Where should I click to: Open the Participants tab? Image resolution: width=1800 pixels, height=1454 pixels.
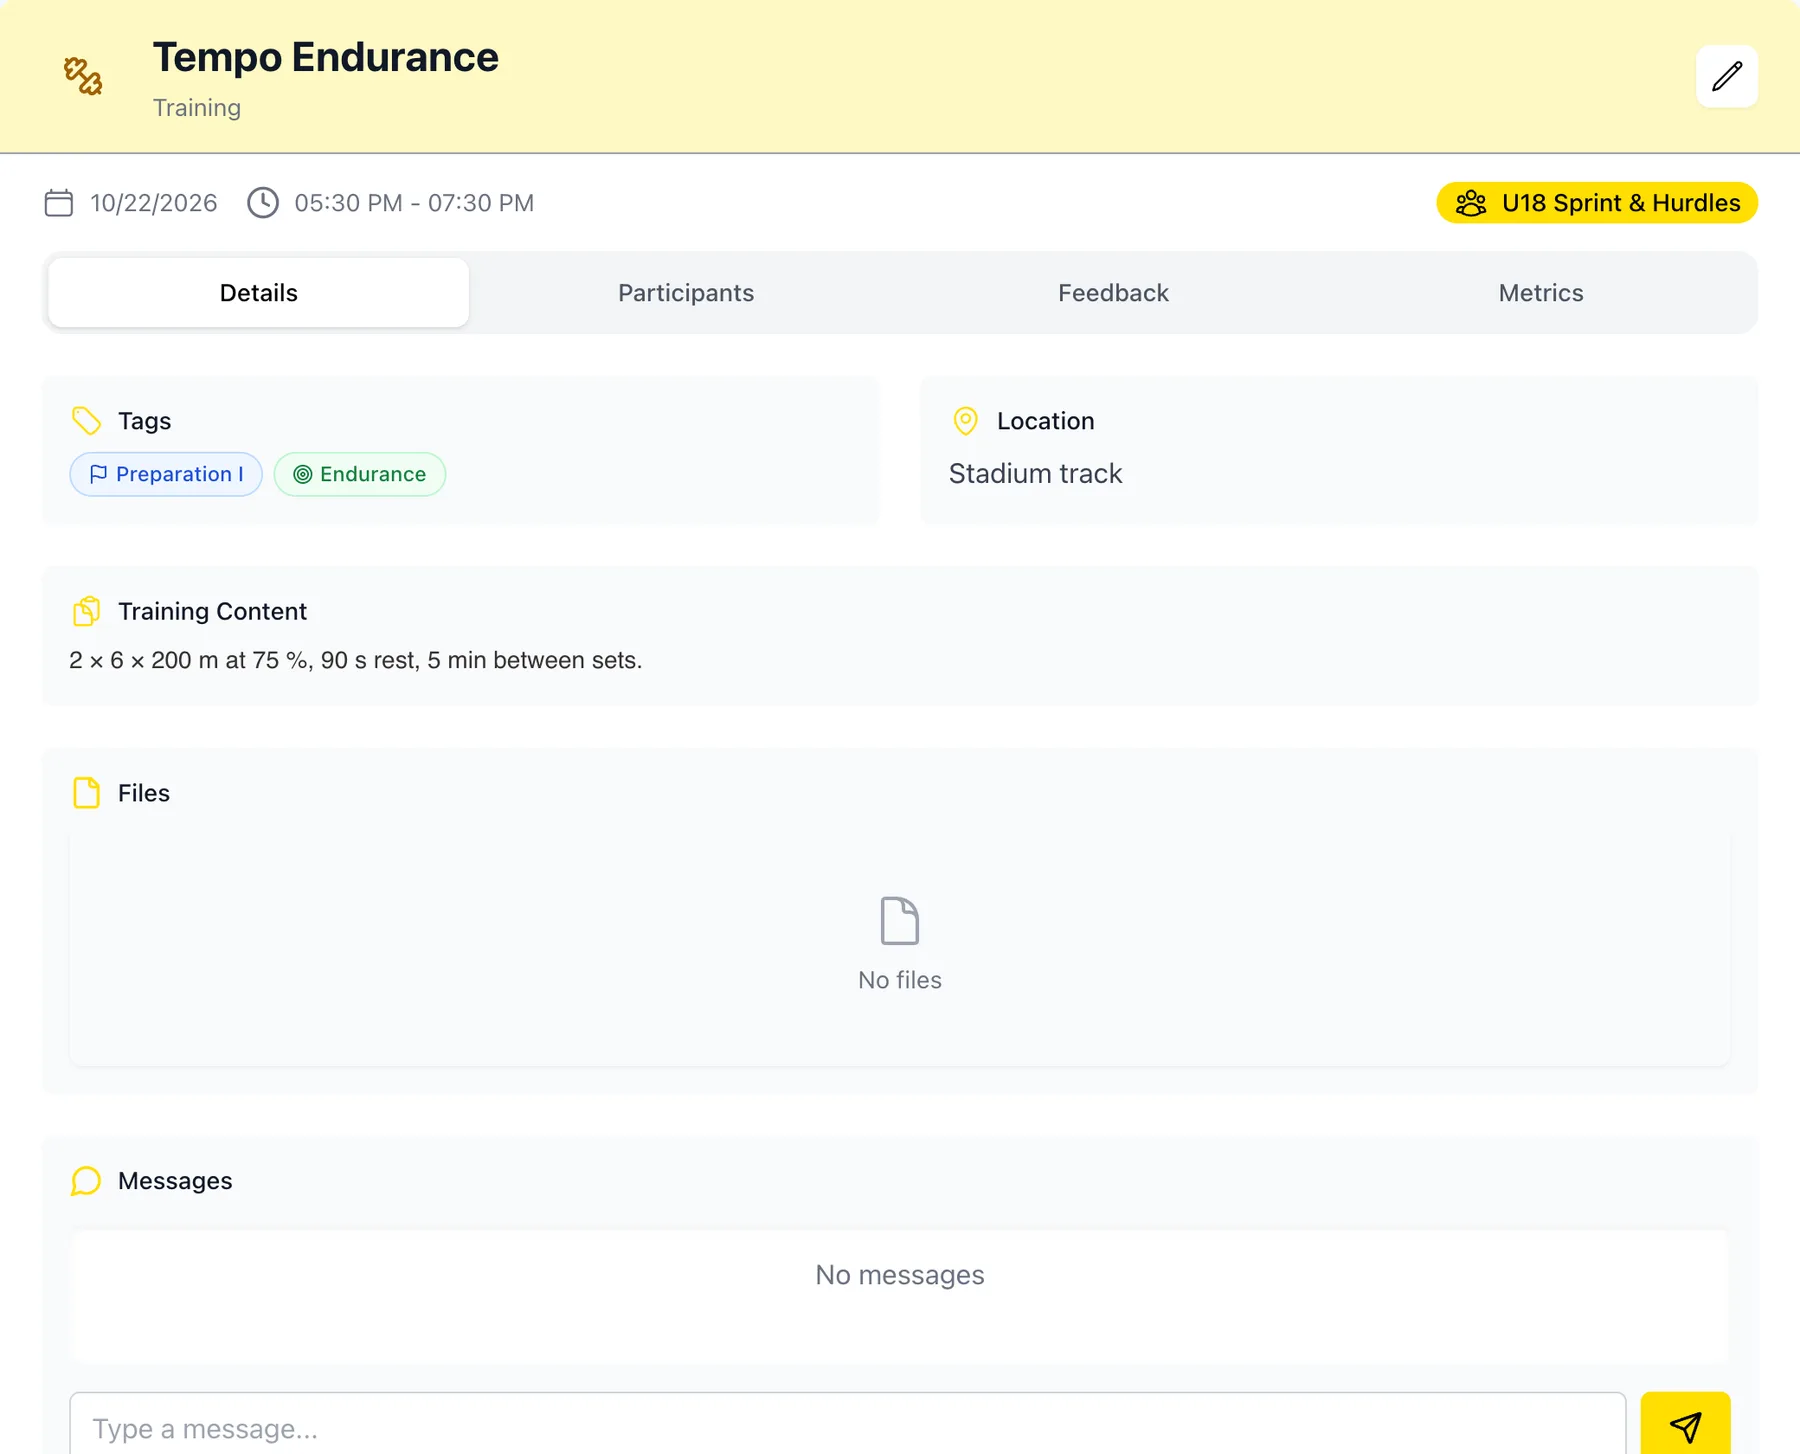click(686, 293)
